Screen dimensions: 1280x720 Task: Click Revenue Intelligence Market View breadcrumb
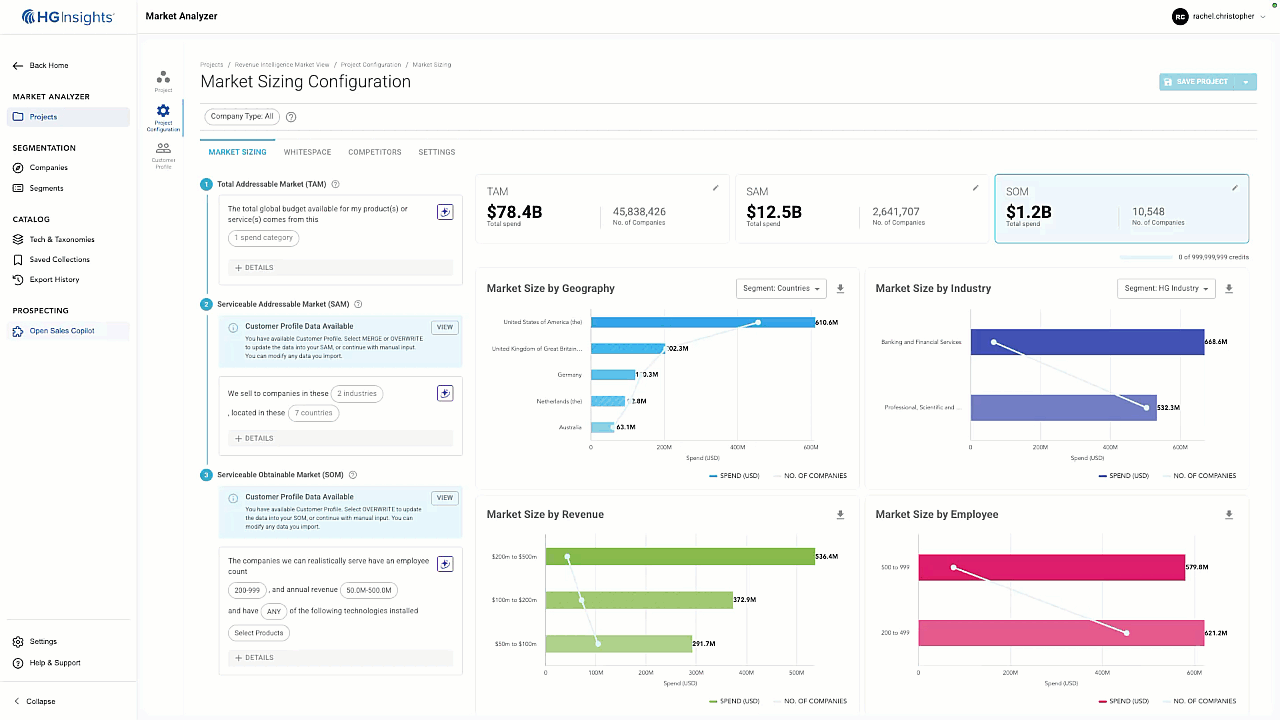(282, 65)
